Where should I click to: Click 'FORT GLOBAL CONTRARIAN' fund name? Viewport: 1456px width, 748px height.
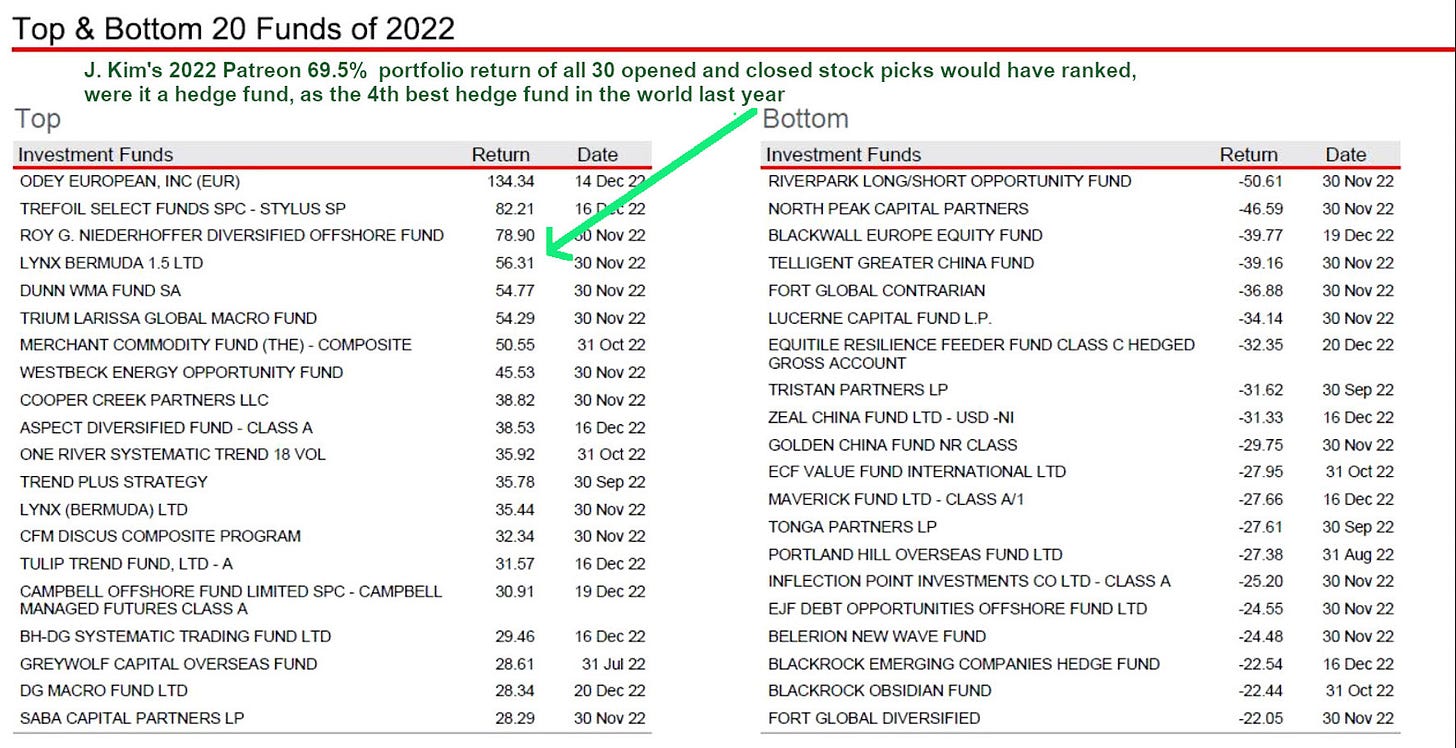click(x=877, y=291)
